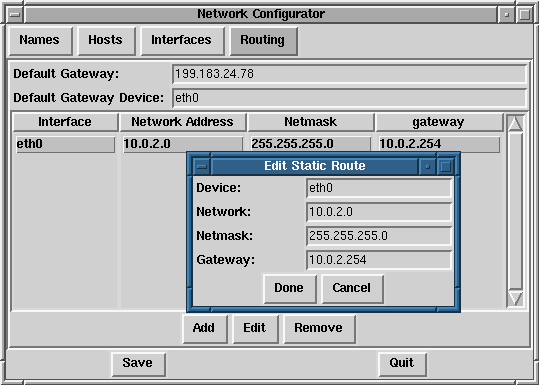Confirm the route with the Done button
Screen dimensions: 539x385
coord(289,288)
